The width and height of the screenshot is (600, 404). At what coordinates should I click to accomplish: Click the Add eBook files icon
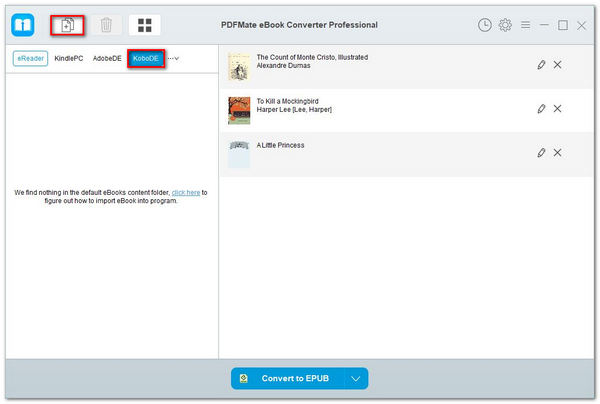pos(67,25)
